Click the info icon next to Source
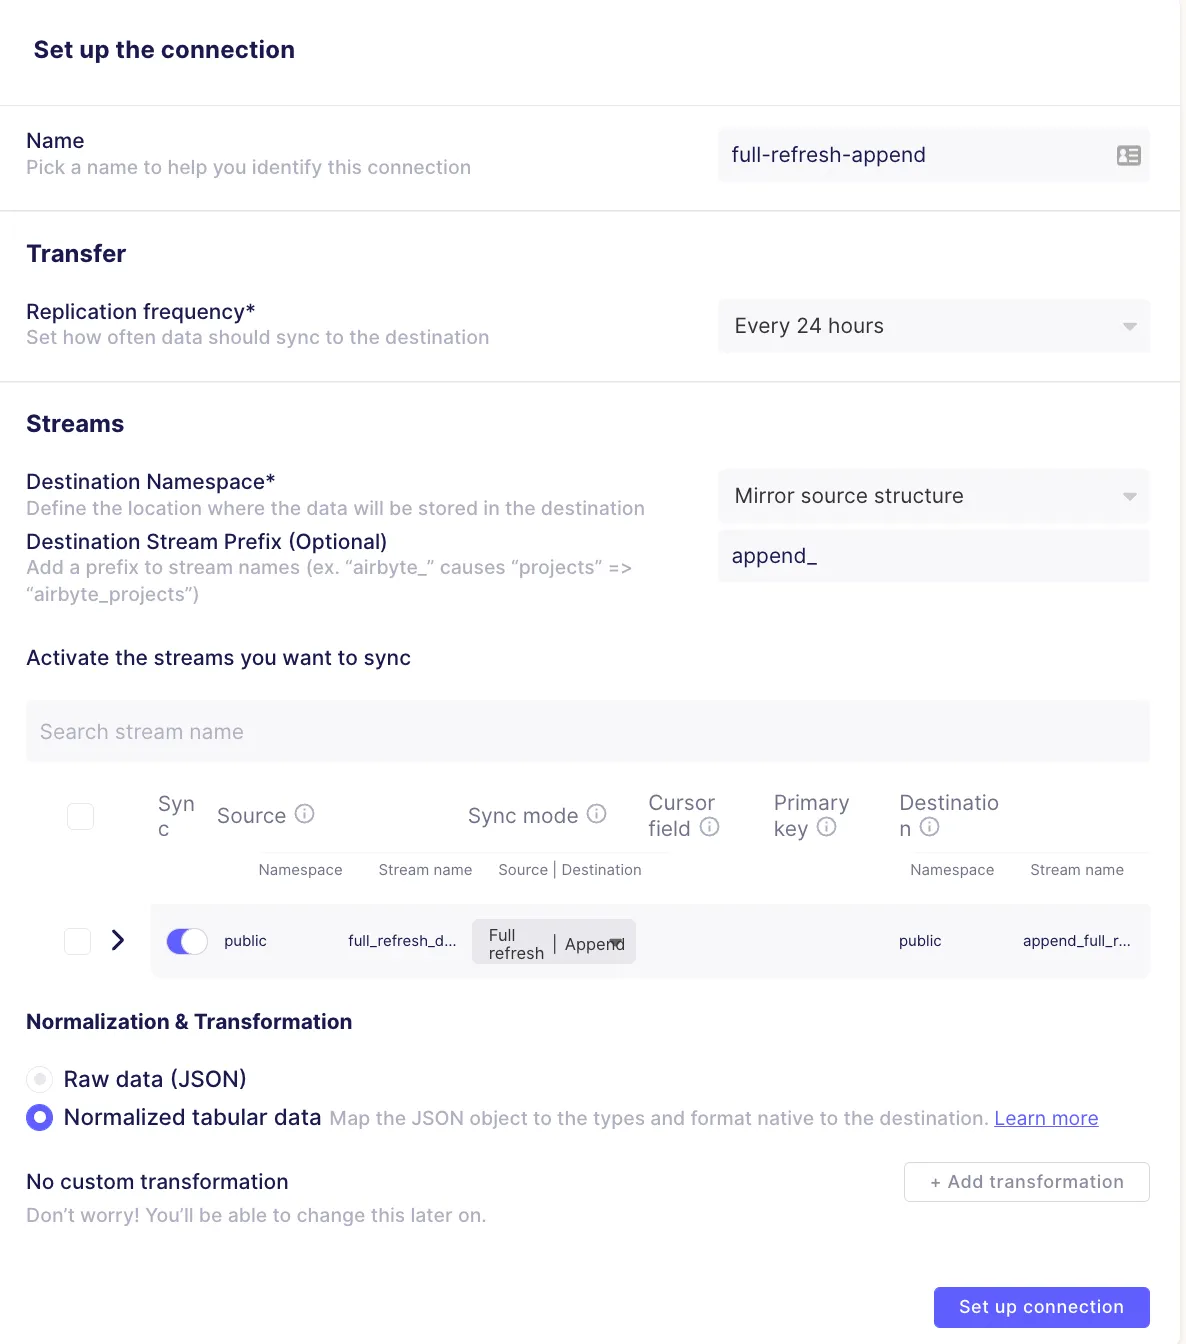 pyautogui.click(x=305, y=814)
